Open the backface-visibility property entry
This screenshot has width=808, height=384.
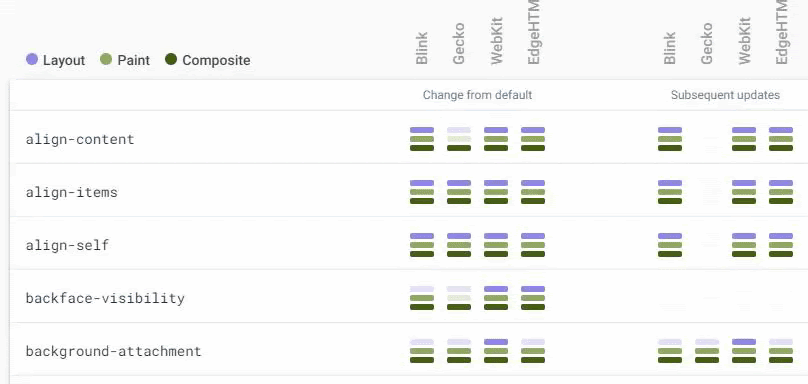point(105,298)
